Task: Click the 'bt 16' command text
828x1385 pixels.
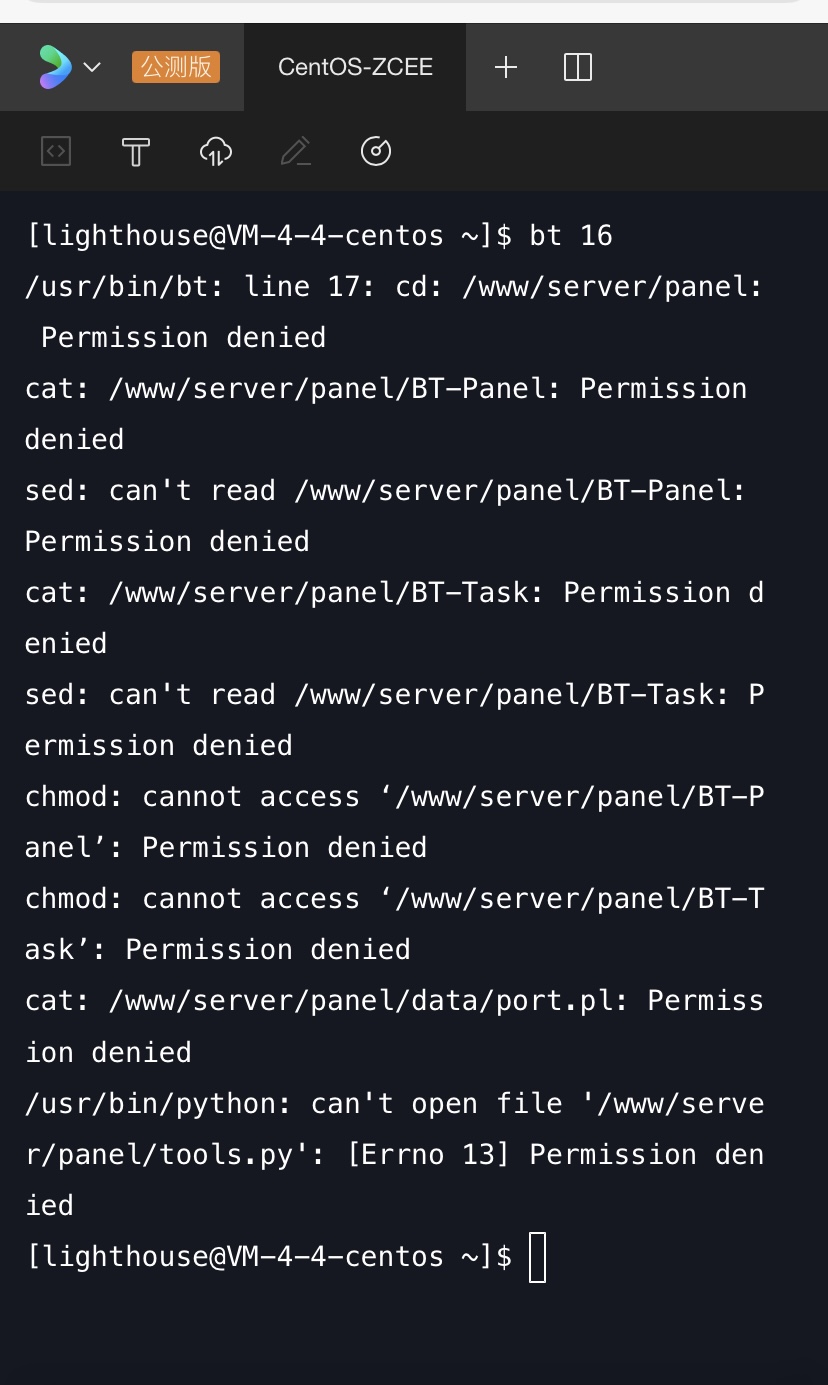Action: pyautogui.click(x=571, y=236)
